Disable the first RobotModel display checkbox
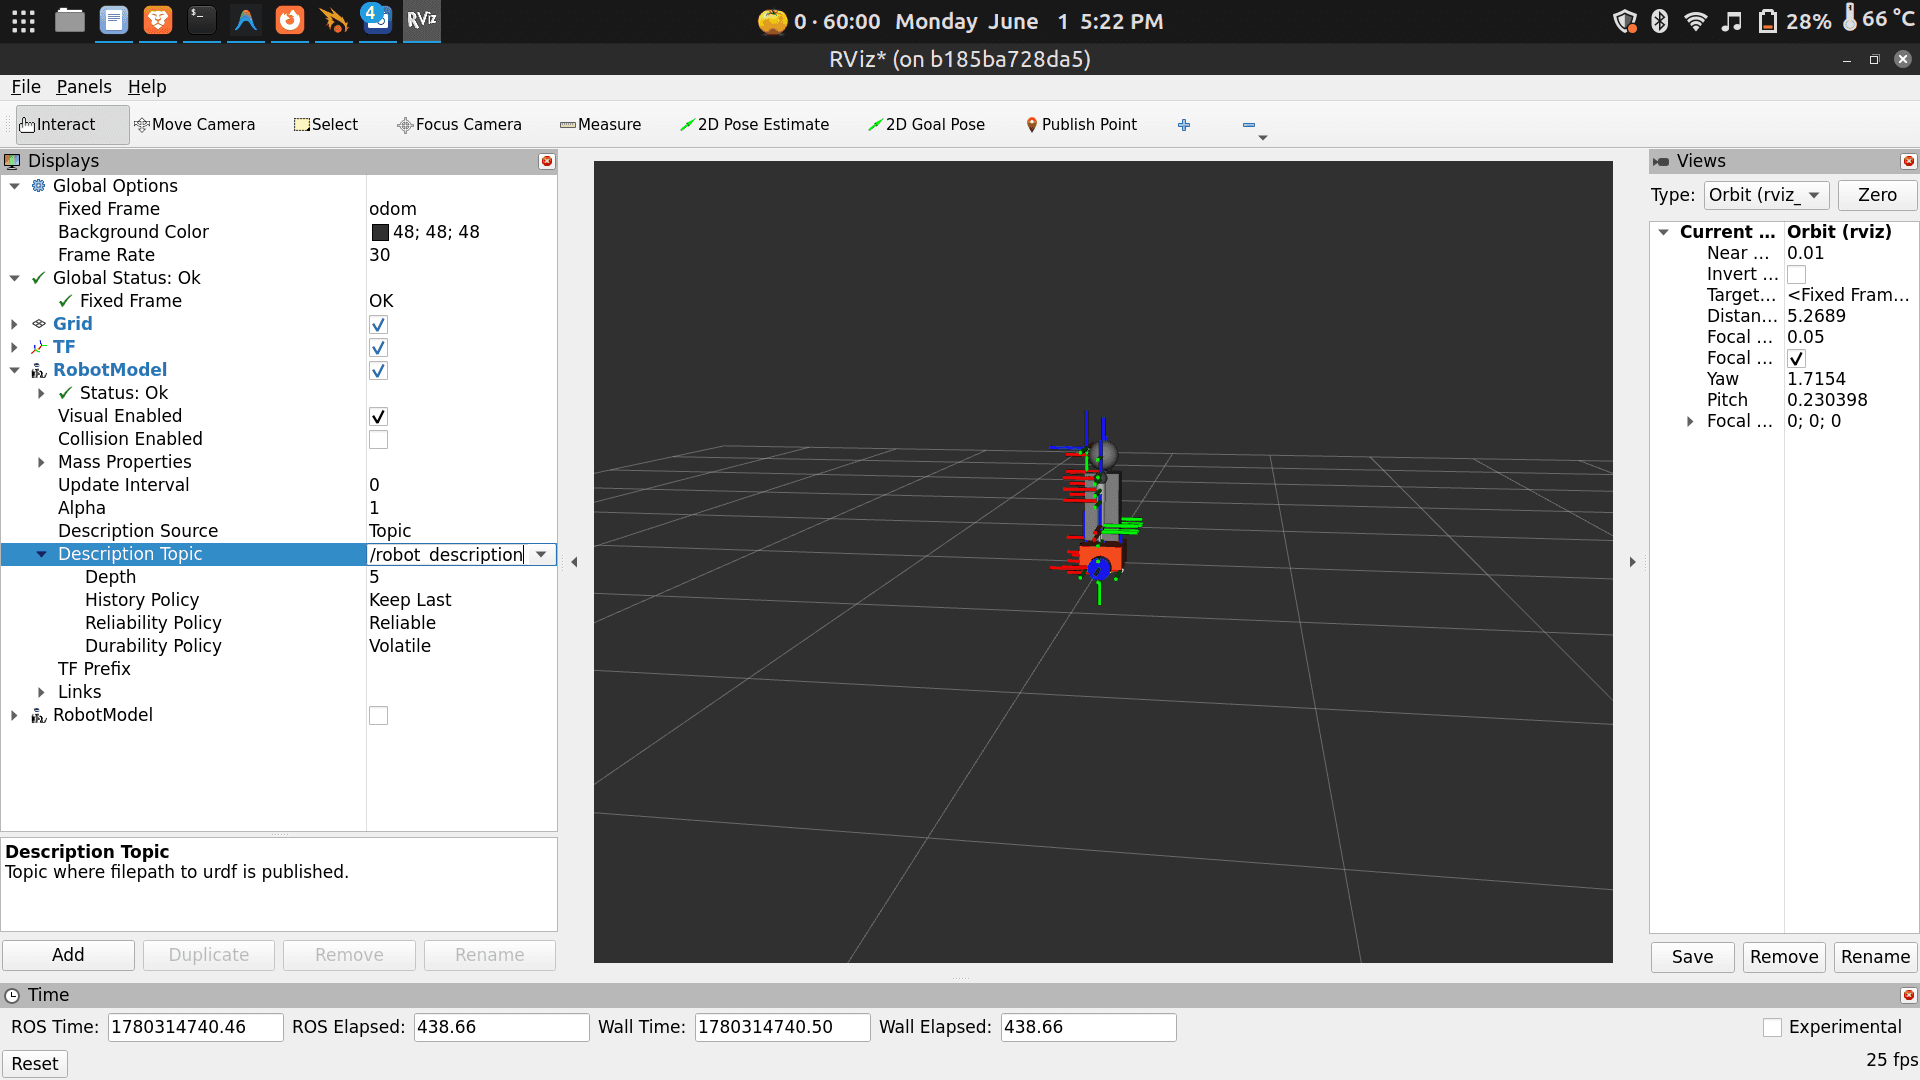Screen dimensions: 1920x1080 click(x=378, y=370)
